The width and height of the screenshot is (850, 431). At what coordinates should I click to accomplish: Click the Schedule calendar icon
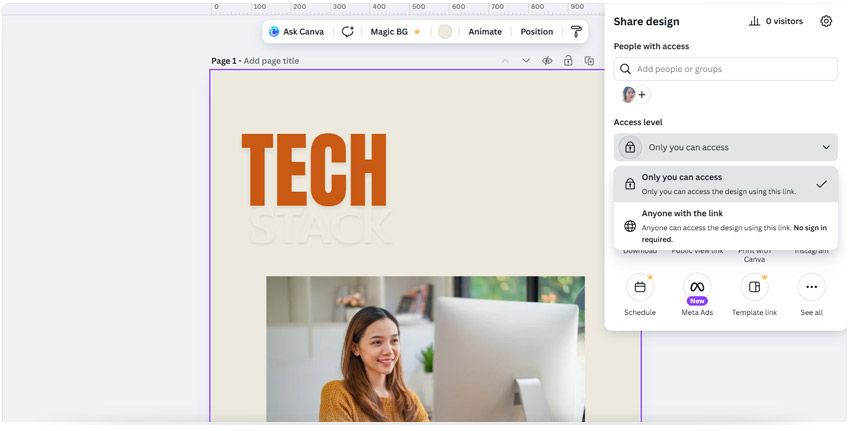(x=640, y=287)
